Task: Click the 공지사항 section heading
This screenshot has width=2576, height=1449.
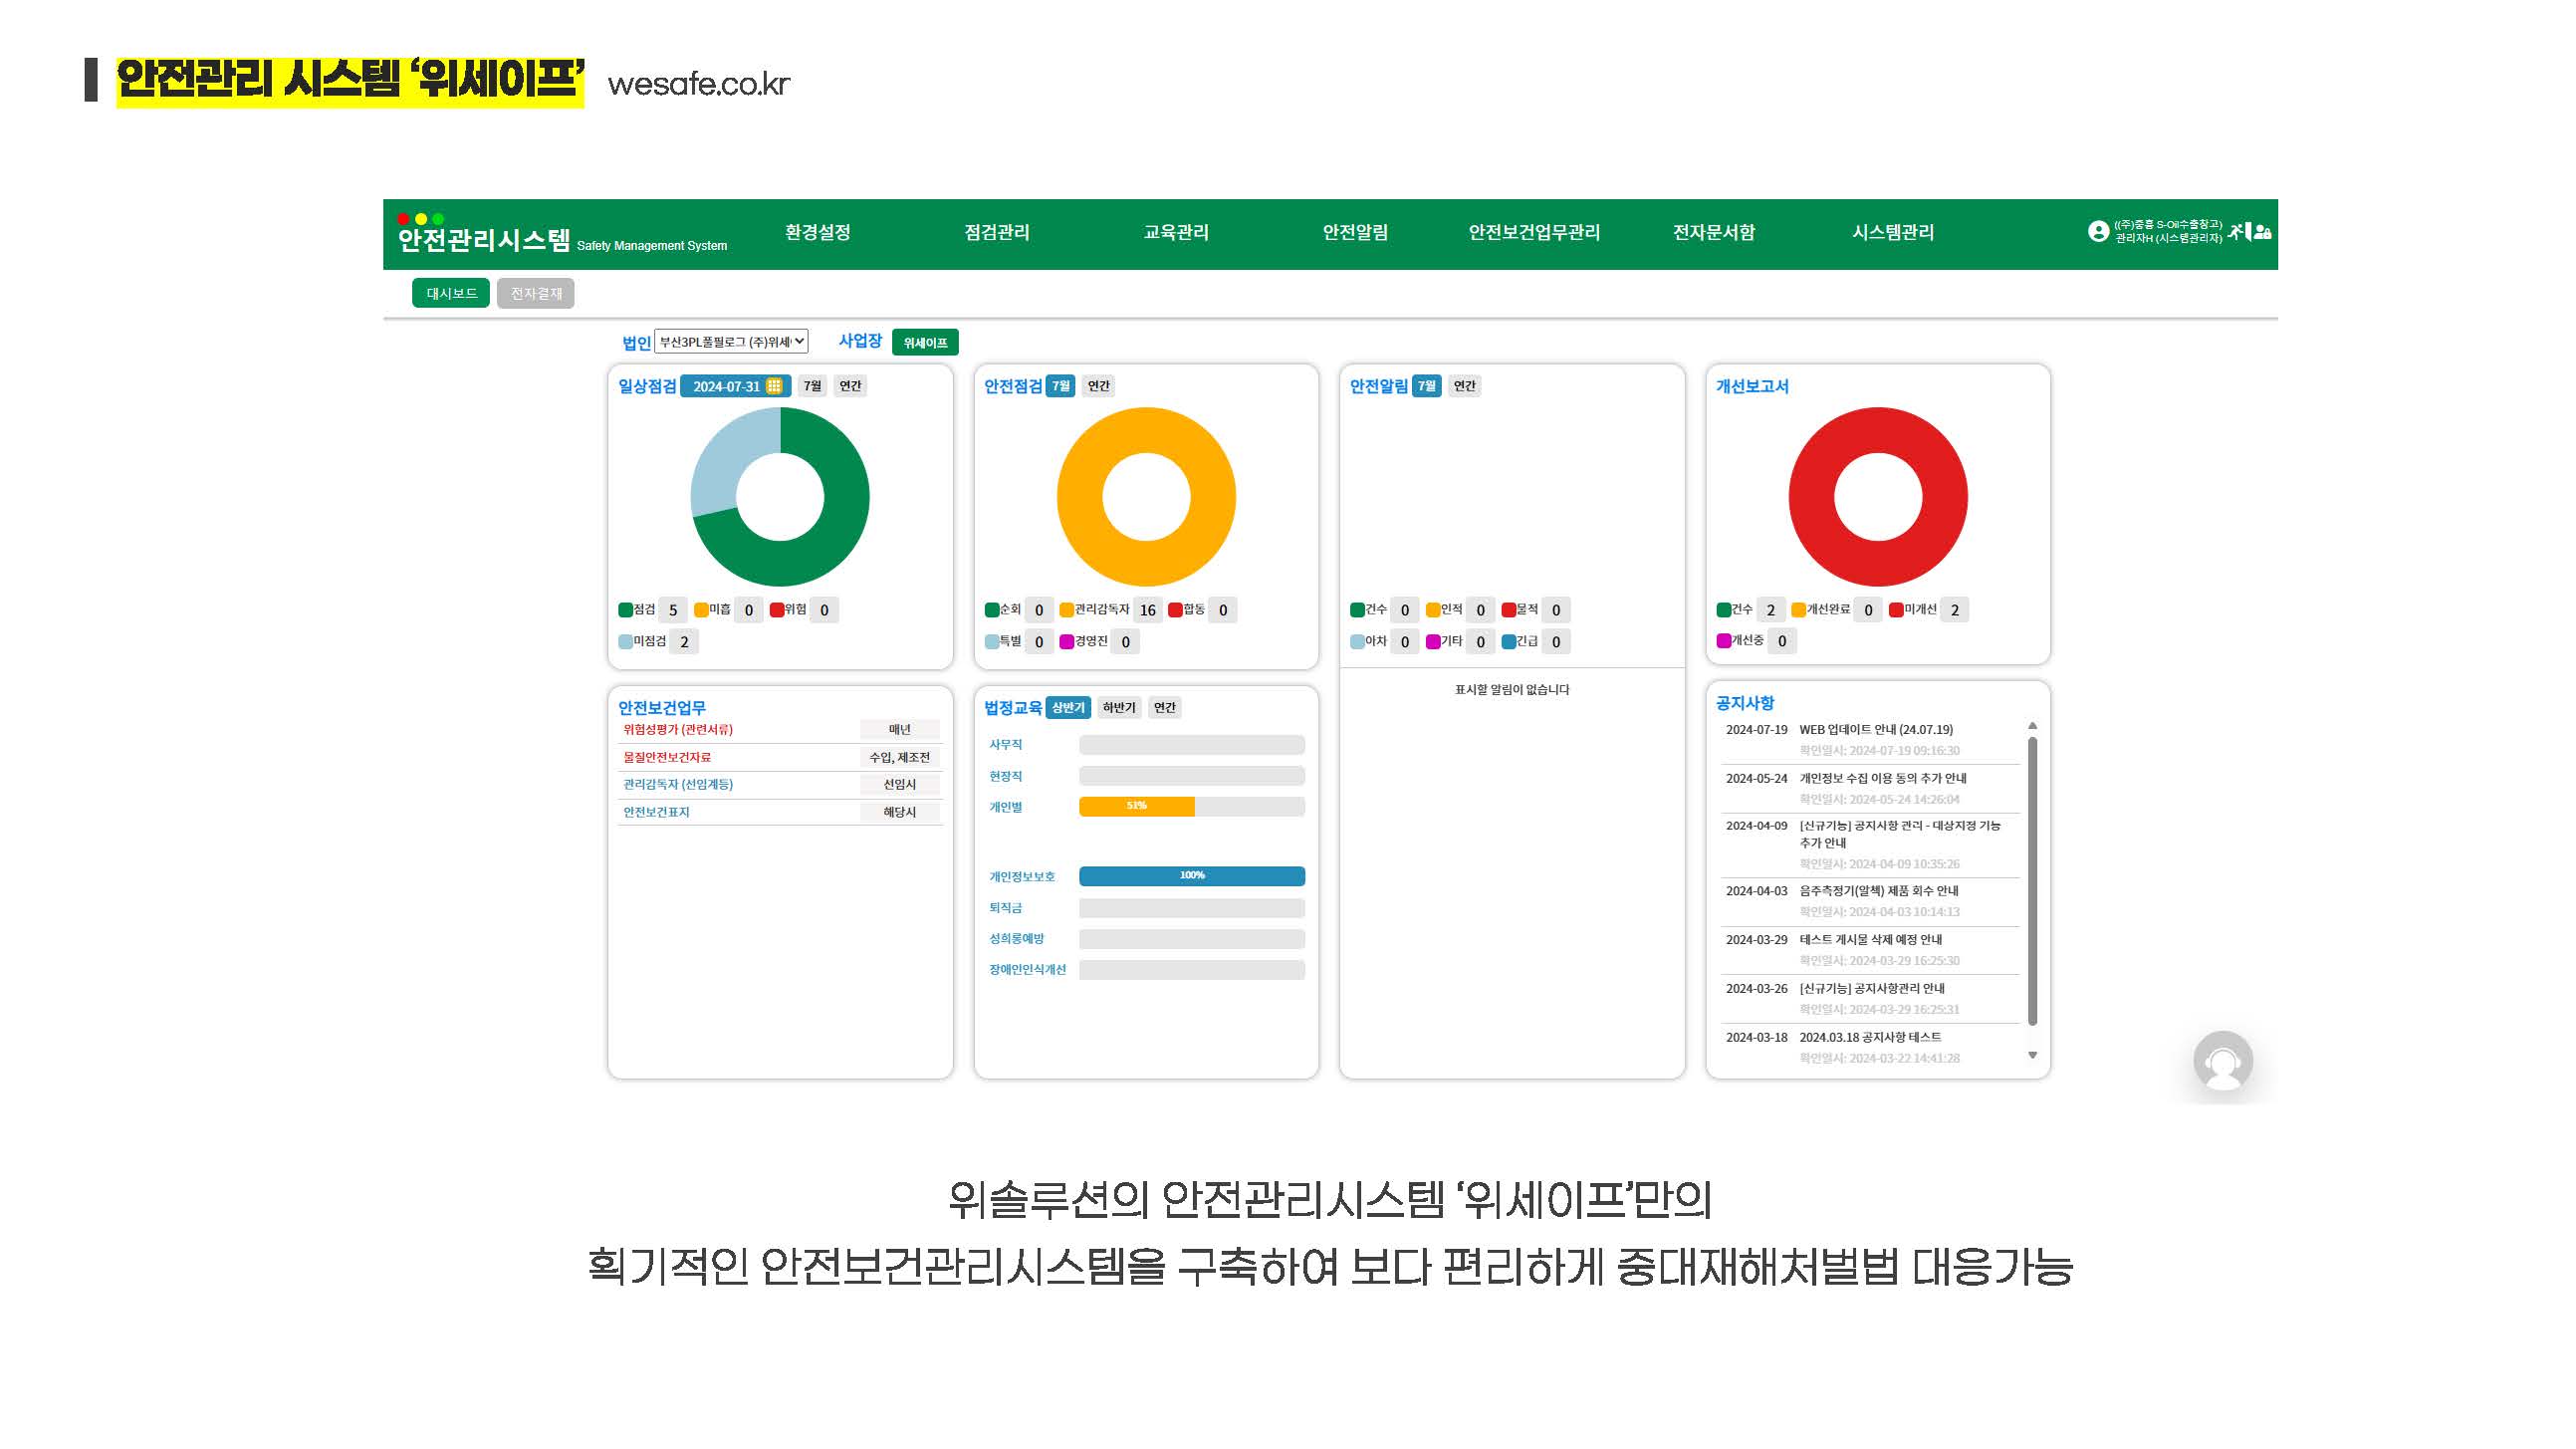Action: click(1745, 703)
